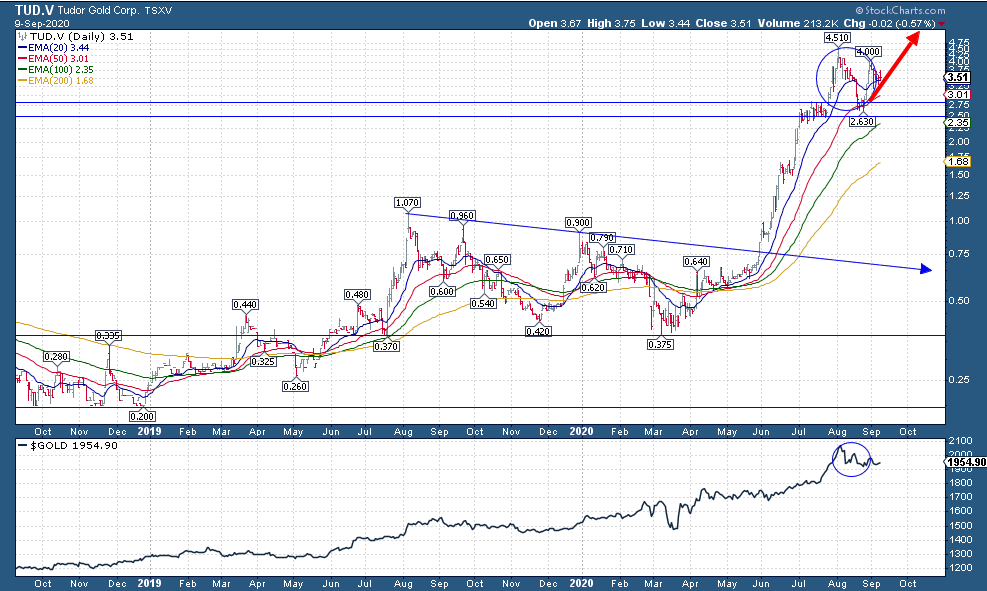This screenshot has width=987, height=591.
Task: Click the 0.620 price label
Action: 593,288
